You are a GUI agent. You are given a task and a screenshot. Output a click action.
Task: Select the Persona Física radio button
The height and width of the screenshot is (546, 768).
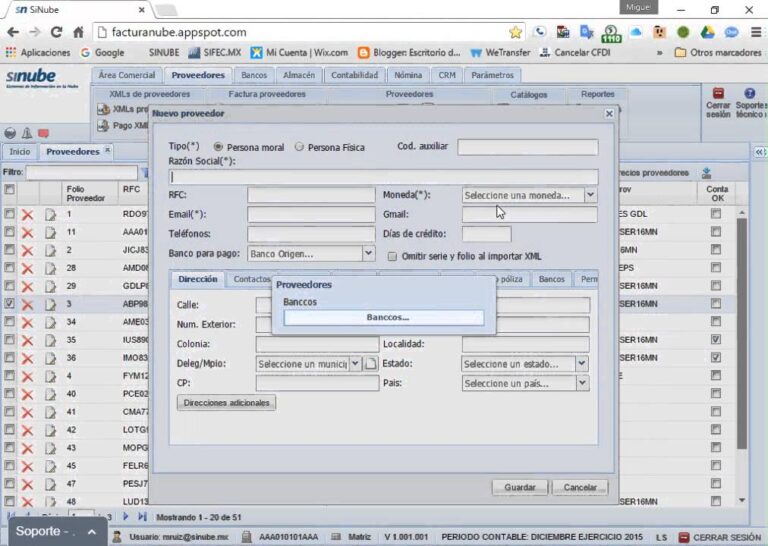tap(299, 147)
